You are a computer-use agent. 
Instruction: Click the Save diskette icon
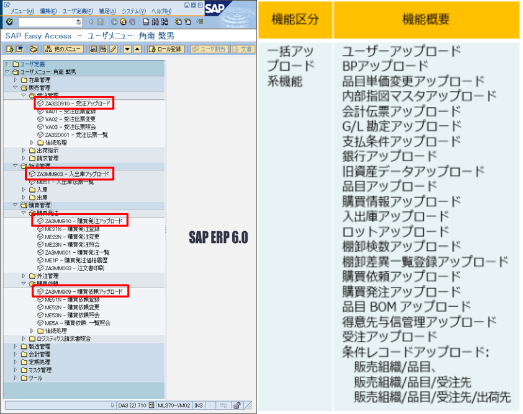(100, 22)
